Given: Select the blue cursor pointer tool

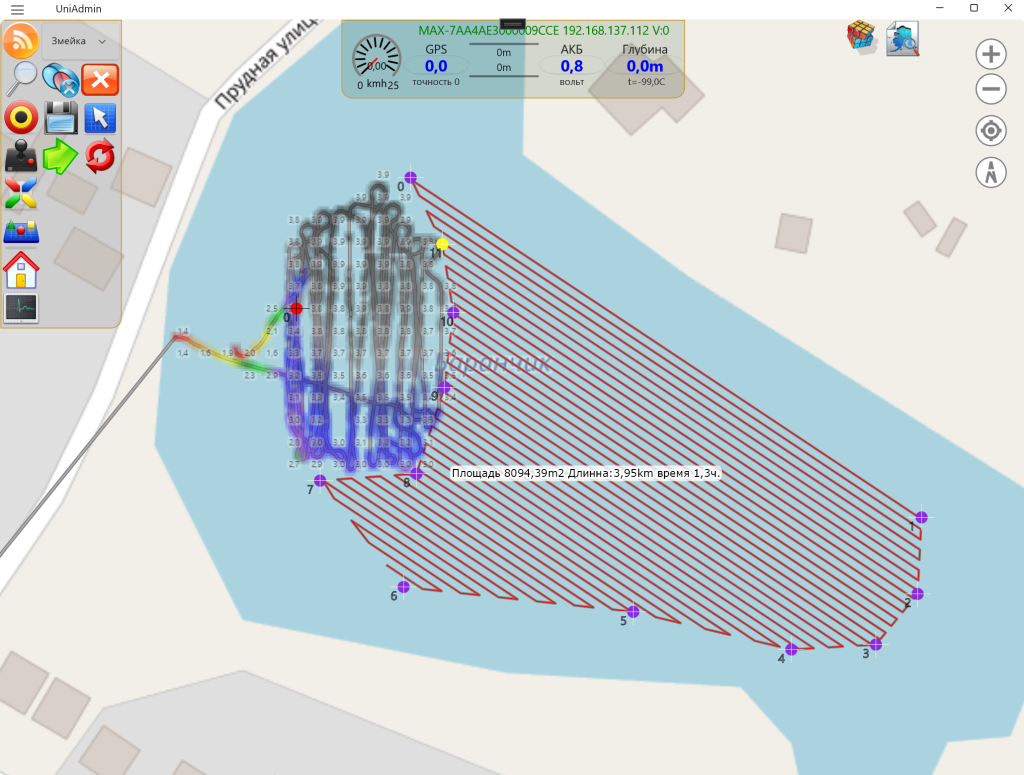Looking at the screenshot, I should (100, 118).
